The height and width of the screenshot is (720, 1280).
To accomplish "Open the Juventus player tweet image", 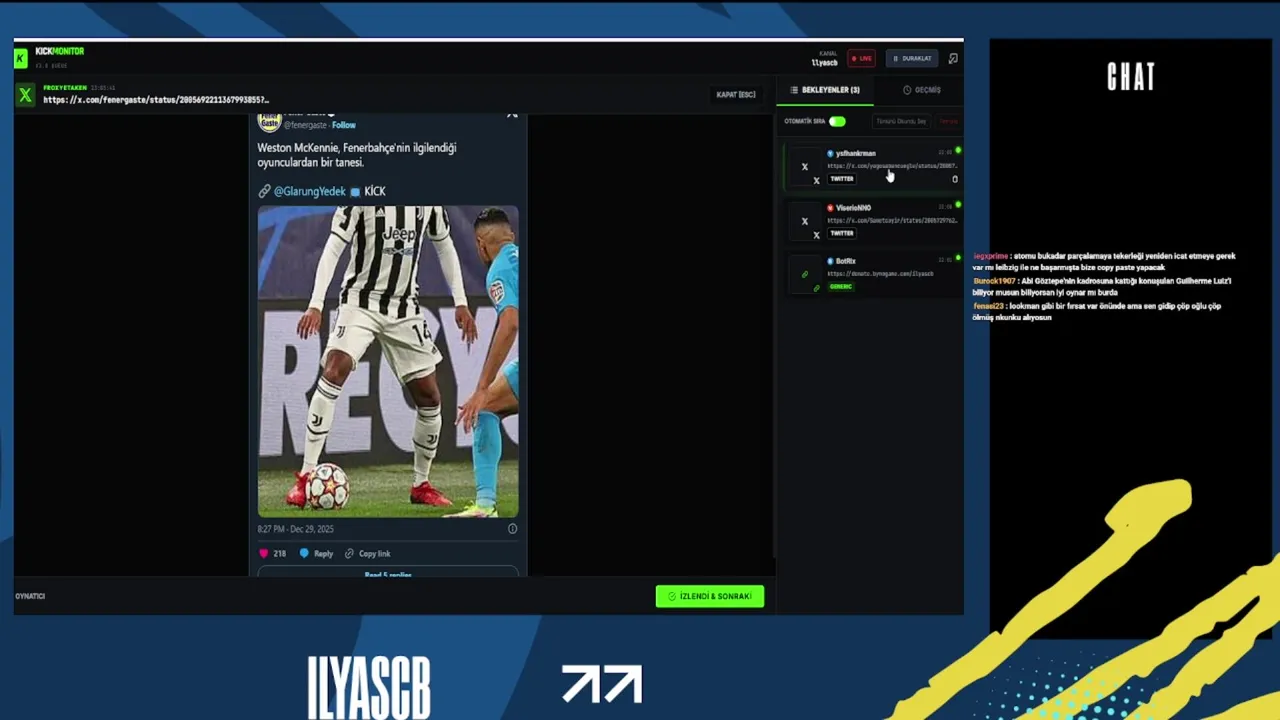I will 388,361.
